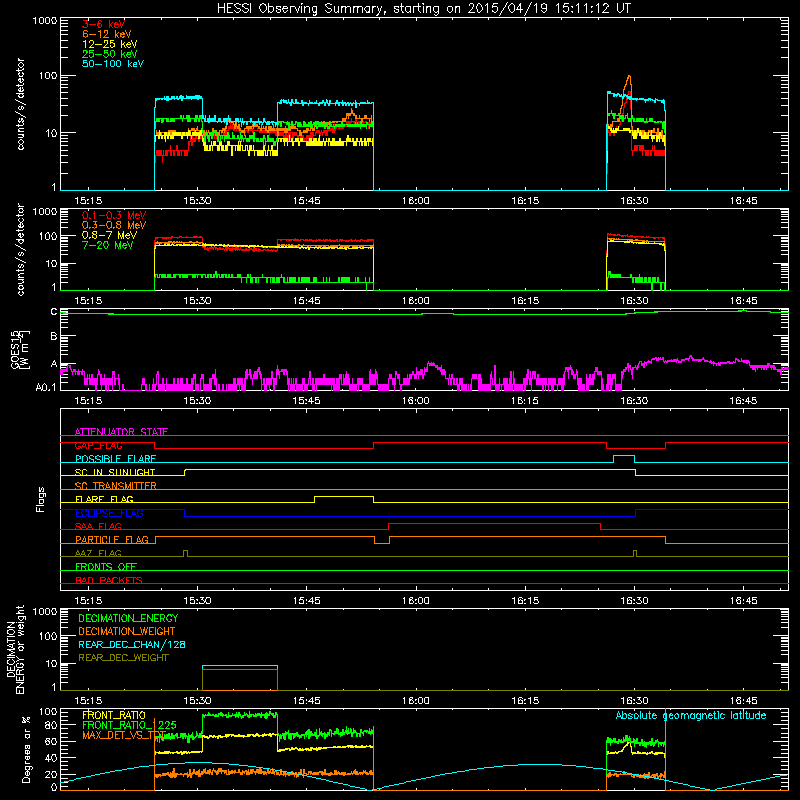
Task: Click the Degrees or % axis title
Action: (26, 749)
